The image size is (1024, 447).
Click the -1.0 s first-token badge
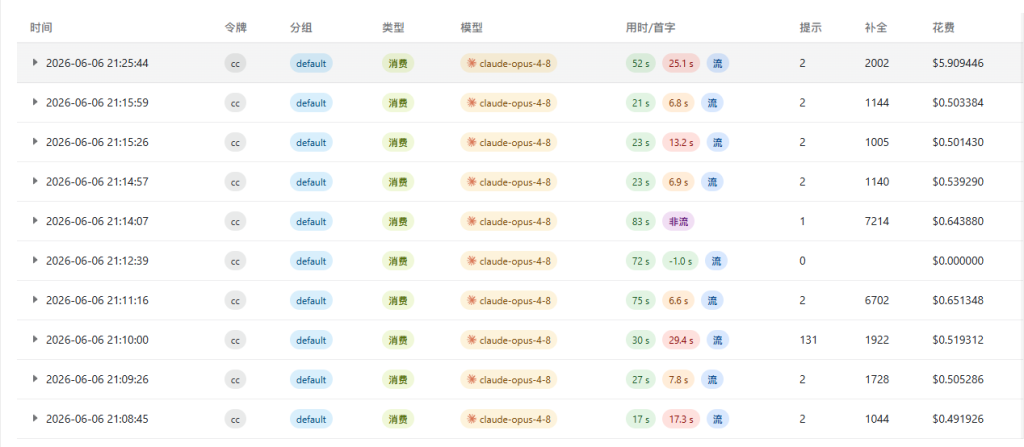click(x=680, y=261)
